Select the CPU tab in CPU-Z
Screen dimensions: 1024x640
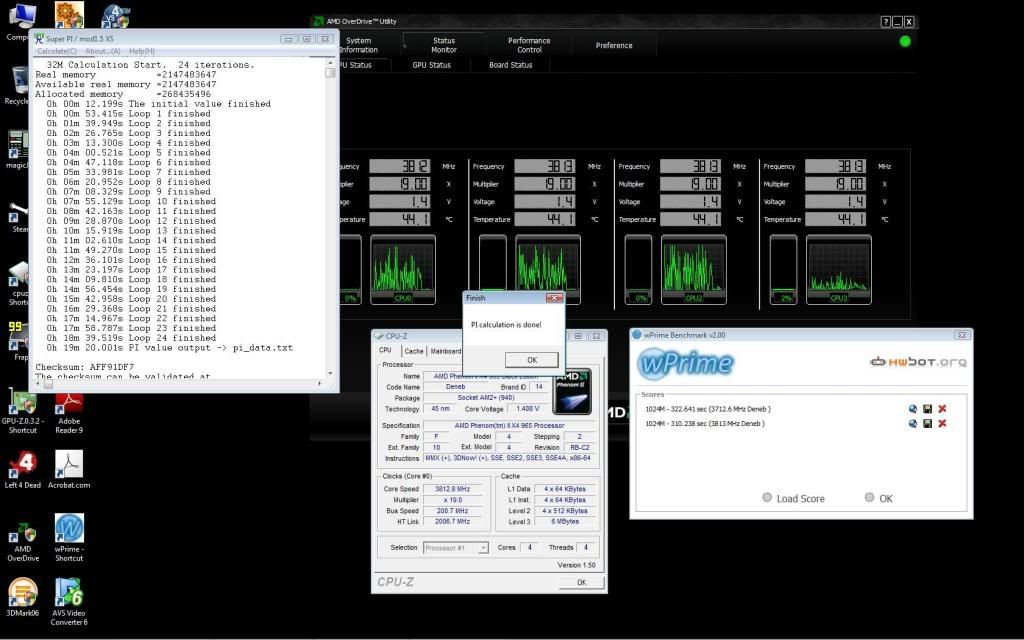click(385, 350)
